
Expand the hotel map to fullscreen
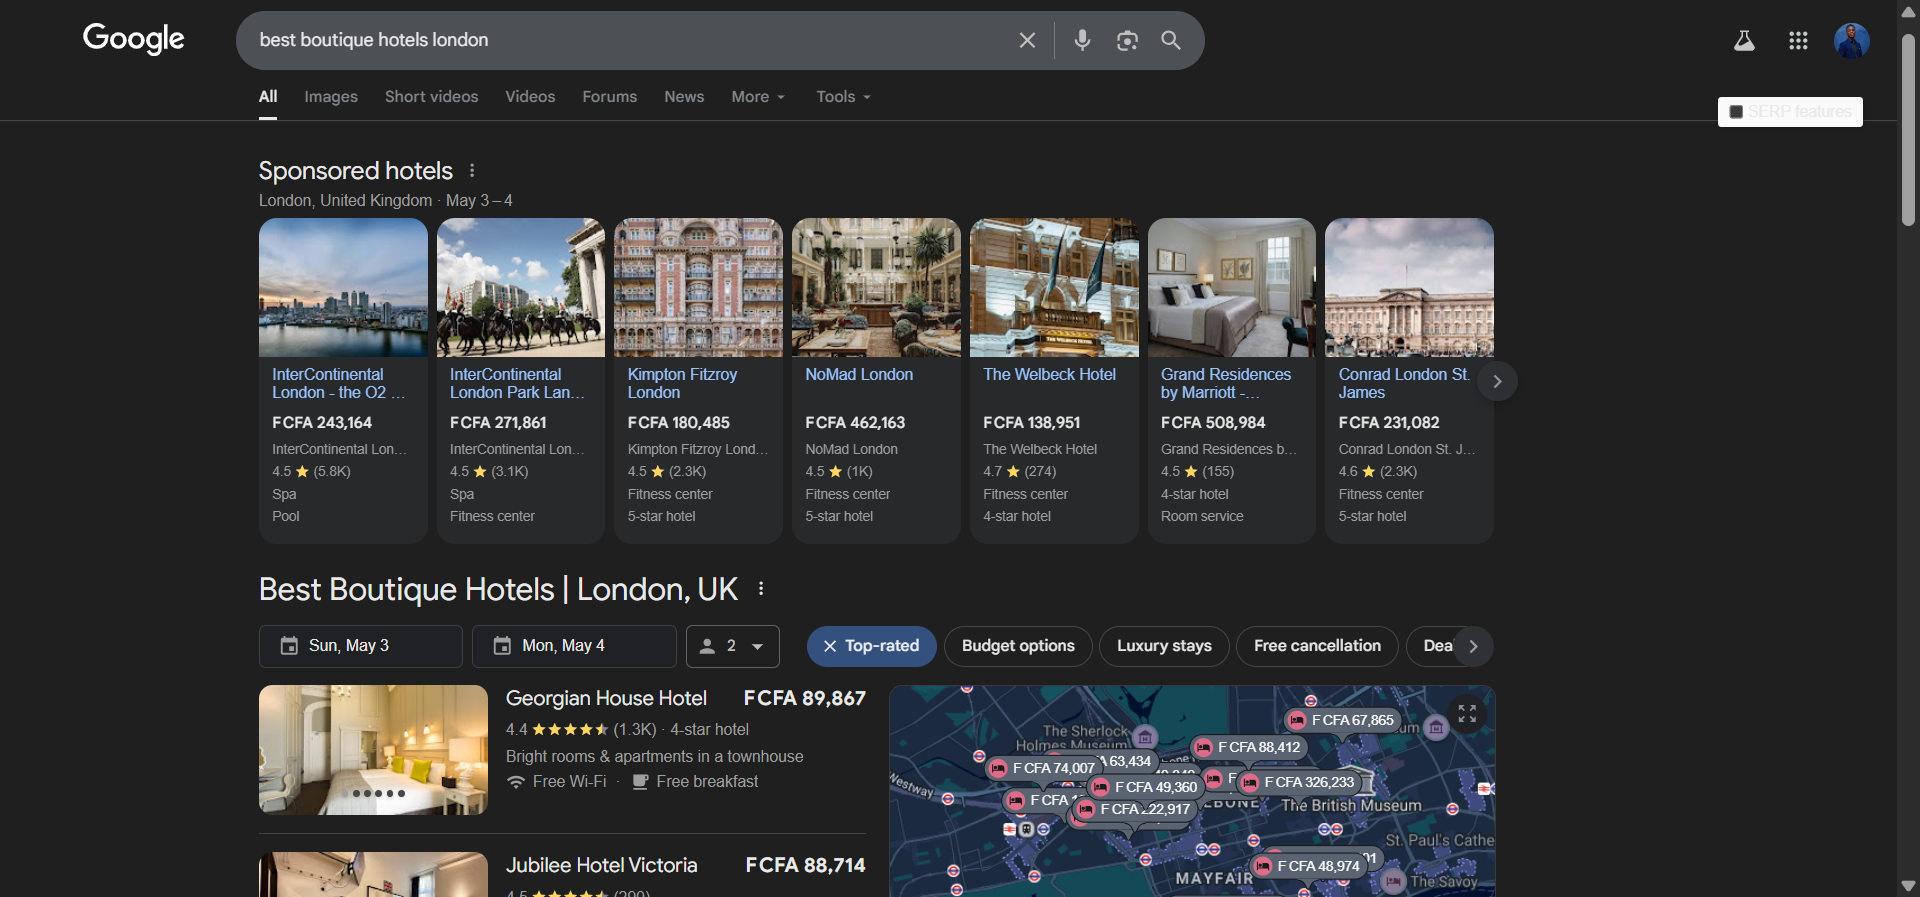(x=1467, y=713)
